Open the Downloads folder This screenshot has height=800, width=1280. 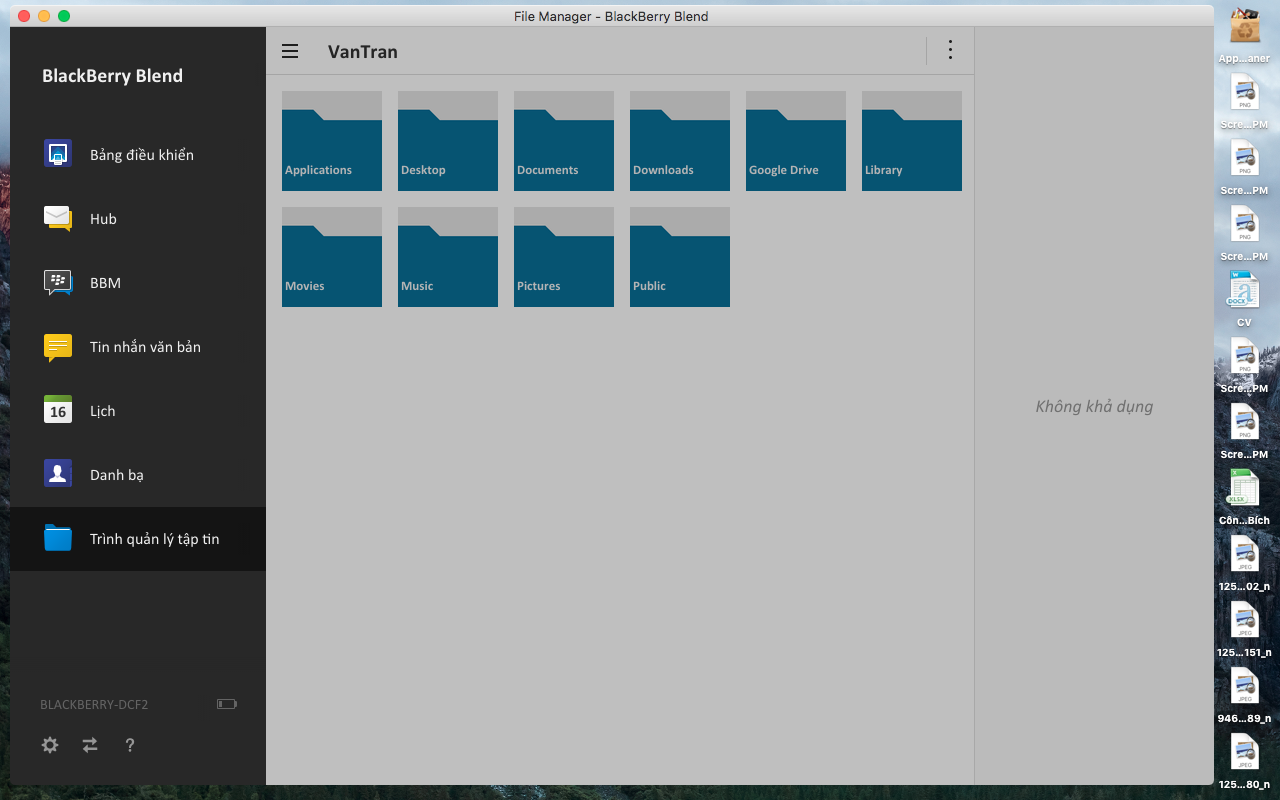click(680, 141)
